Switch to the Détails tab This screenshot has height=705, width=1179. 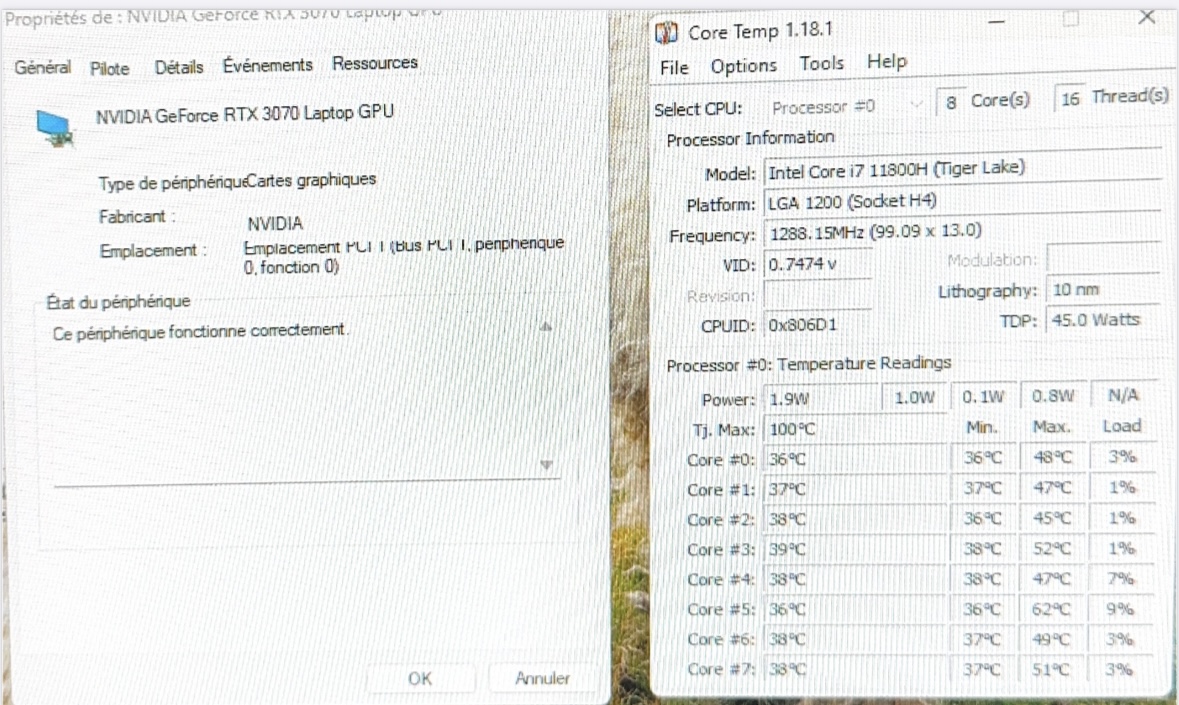179,67
